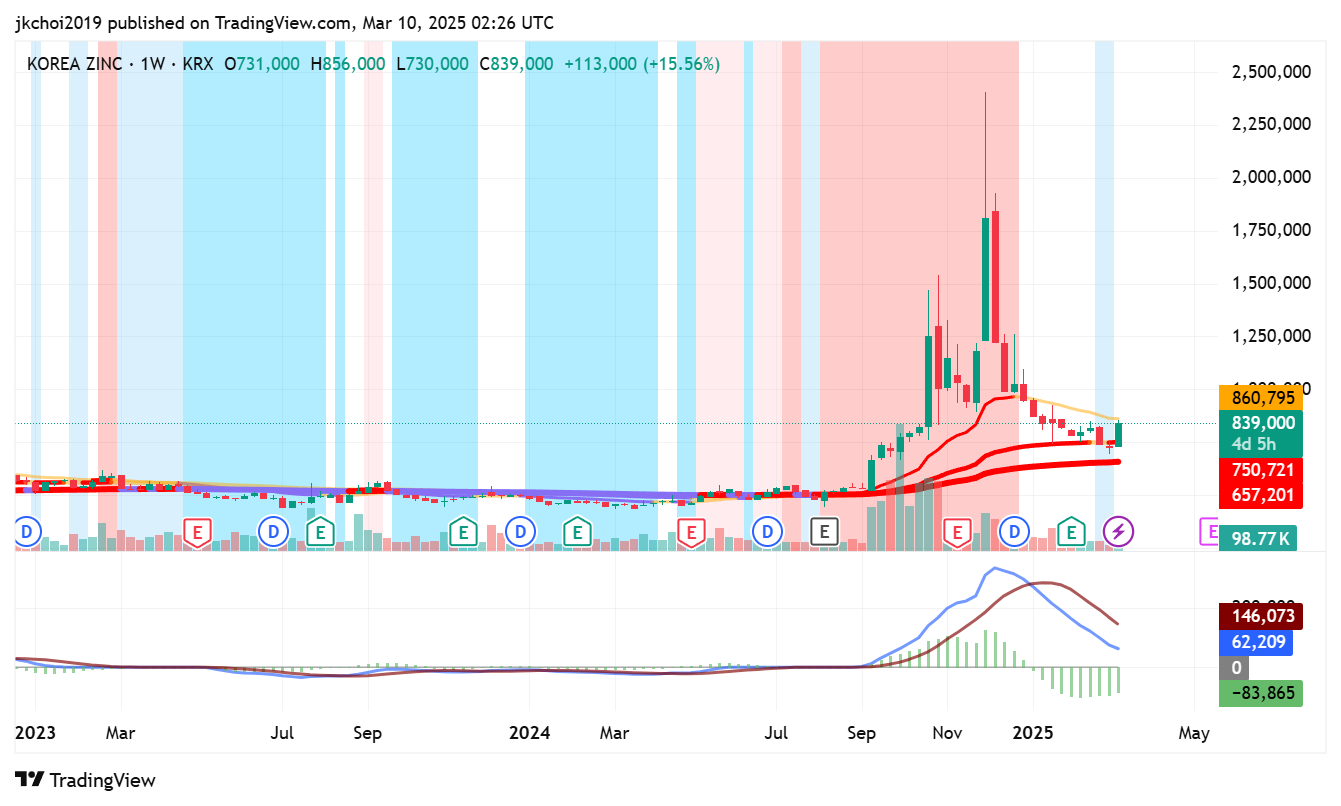Image resolution: width=1341 pixels, height=806 pixels.
Task: Click the 2,500,000 price axis label
Action: point(1271,72)
